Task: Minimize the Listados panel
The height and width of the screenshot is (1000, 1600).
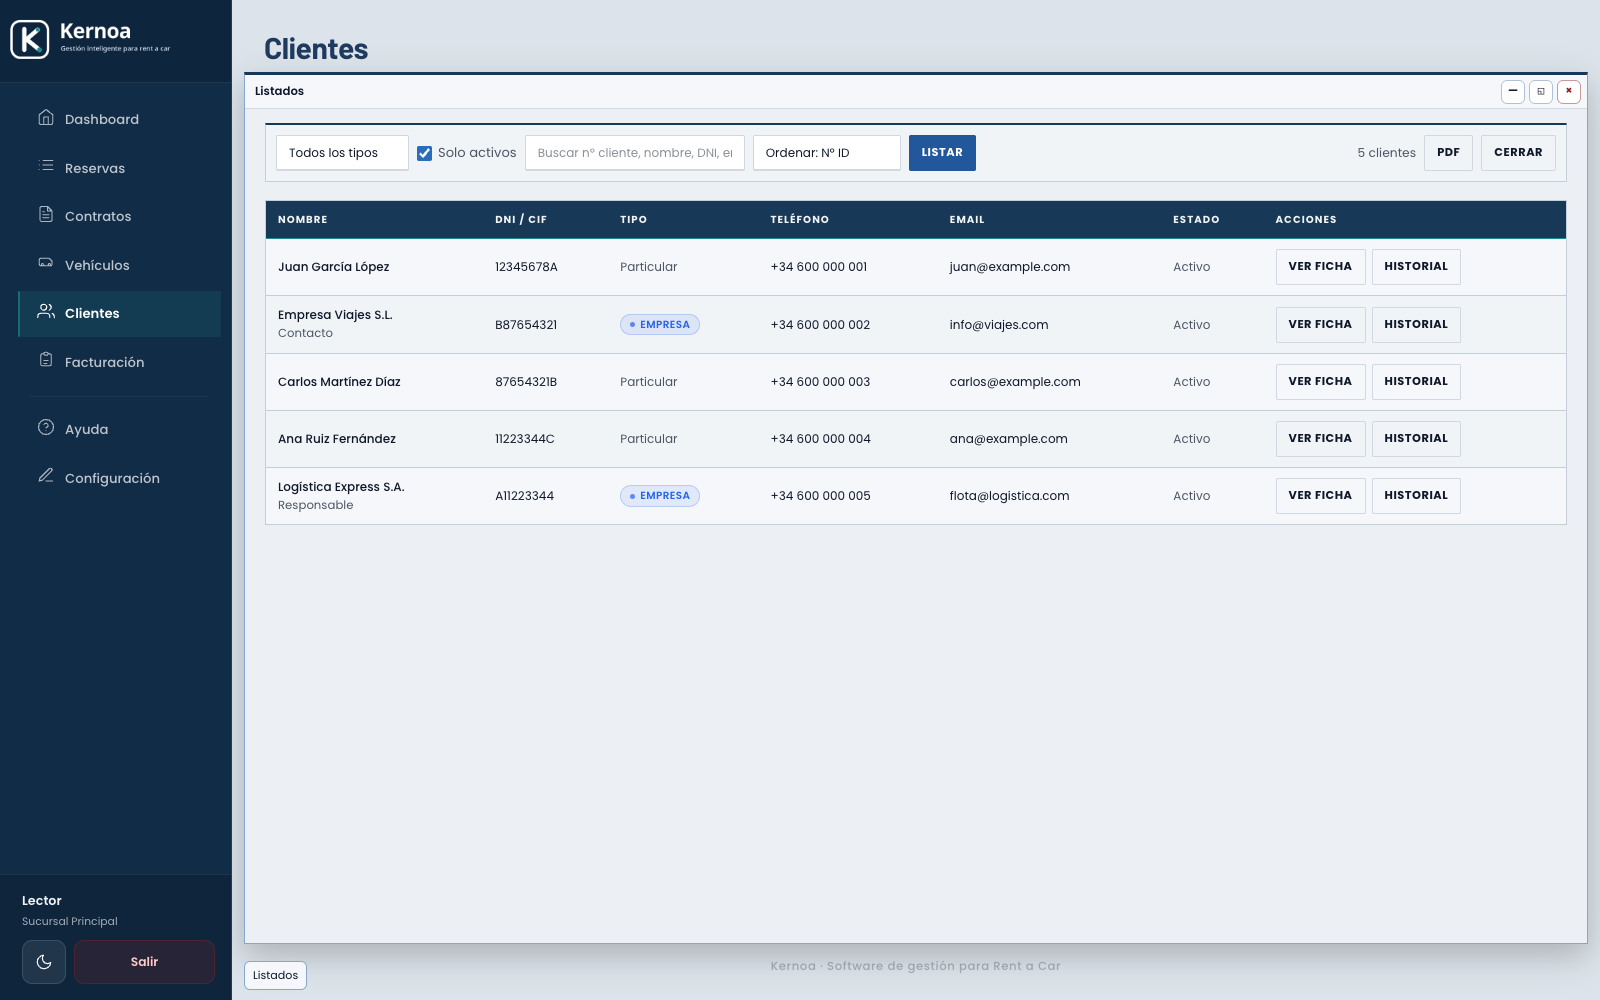Action: [1513, 91]
